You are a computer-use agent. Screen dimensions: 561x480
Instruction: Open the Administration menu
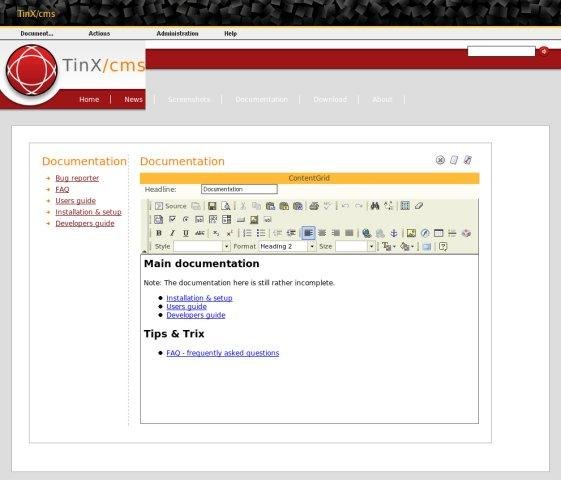click(177, 34)
